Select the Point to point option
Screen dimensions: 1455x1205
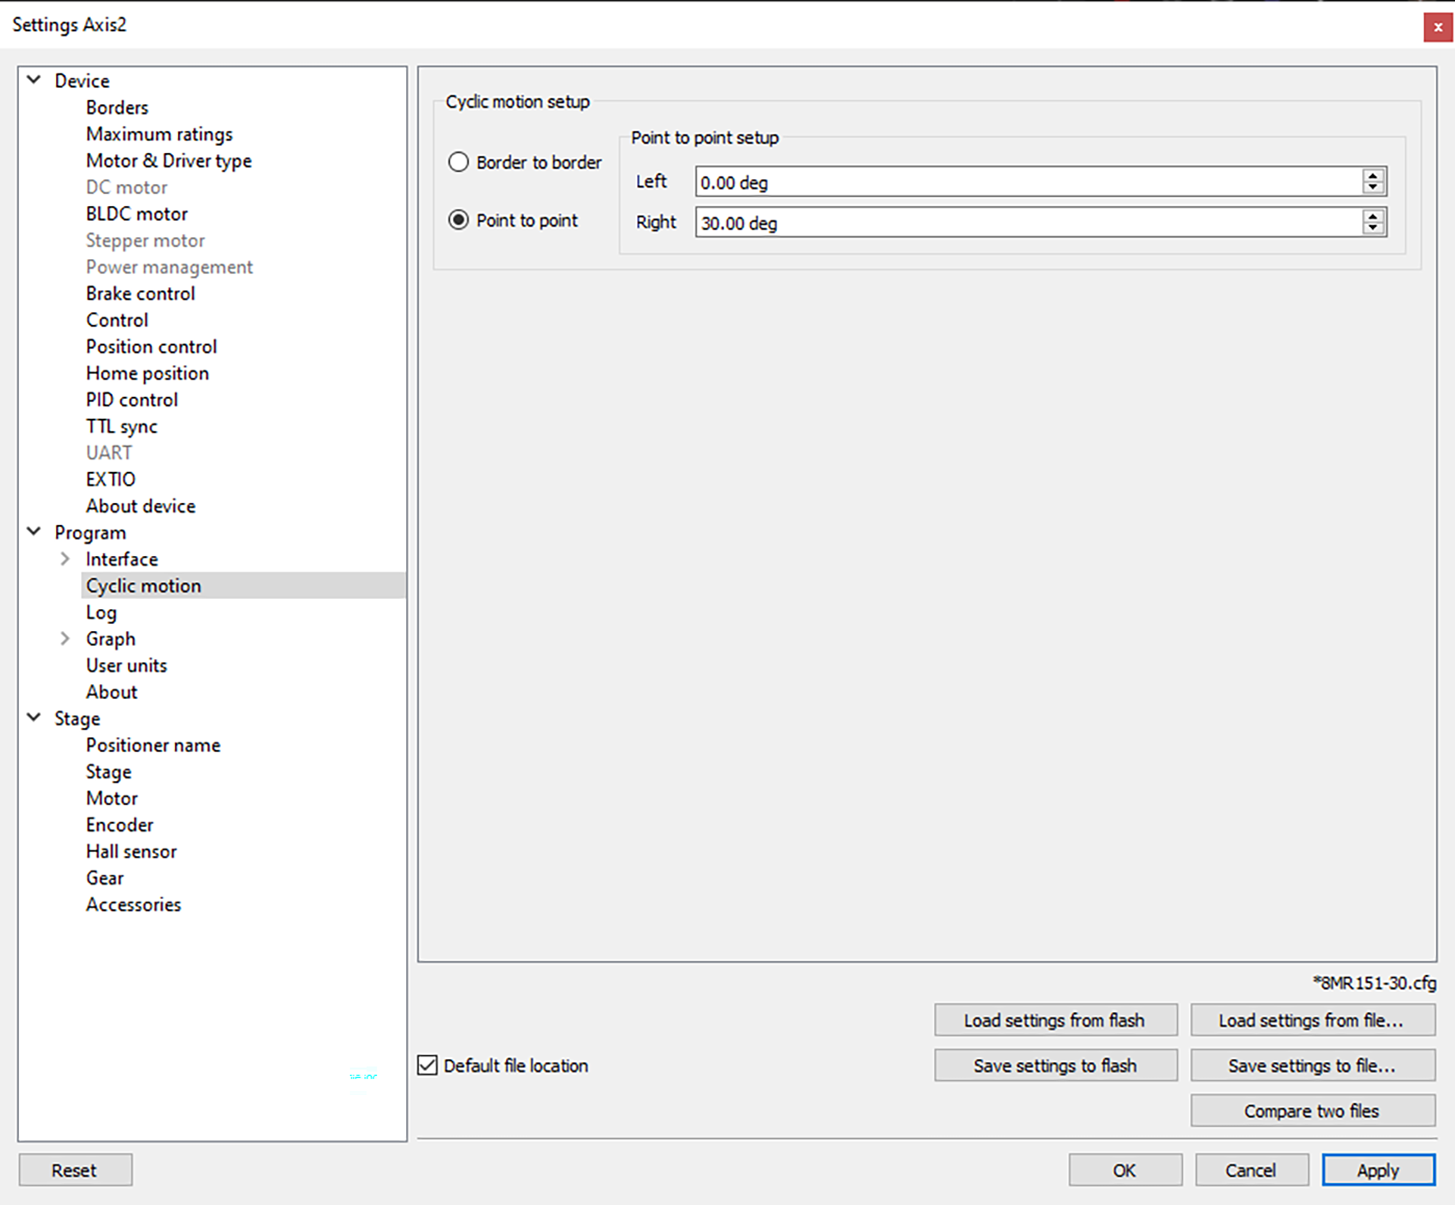pyautogui.click(x=459, y=220)
